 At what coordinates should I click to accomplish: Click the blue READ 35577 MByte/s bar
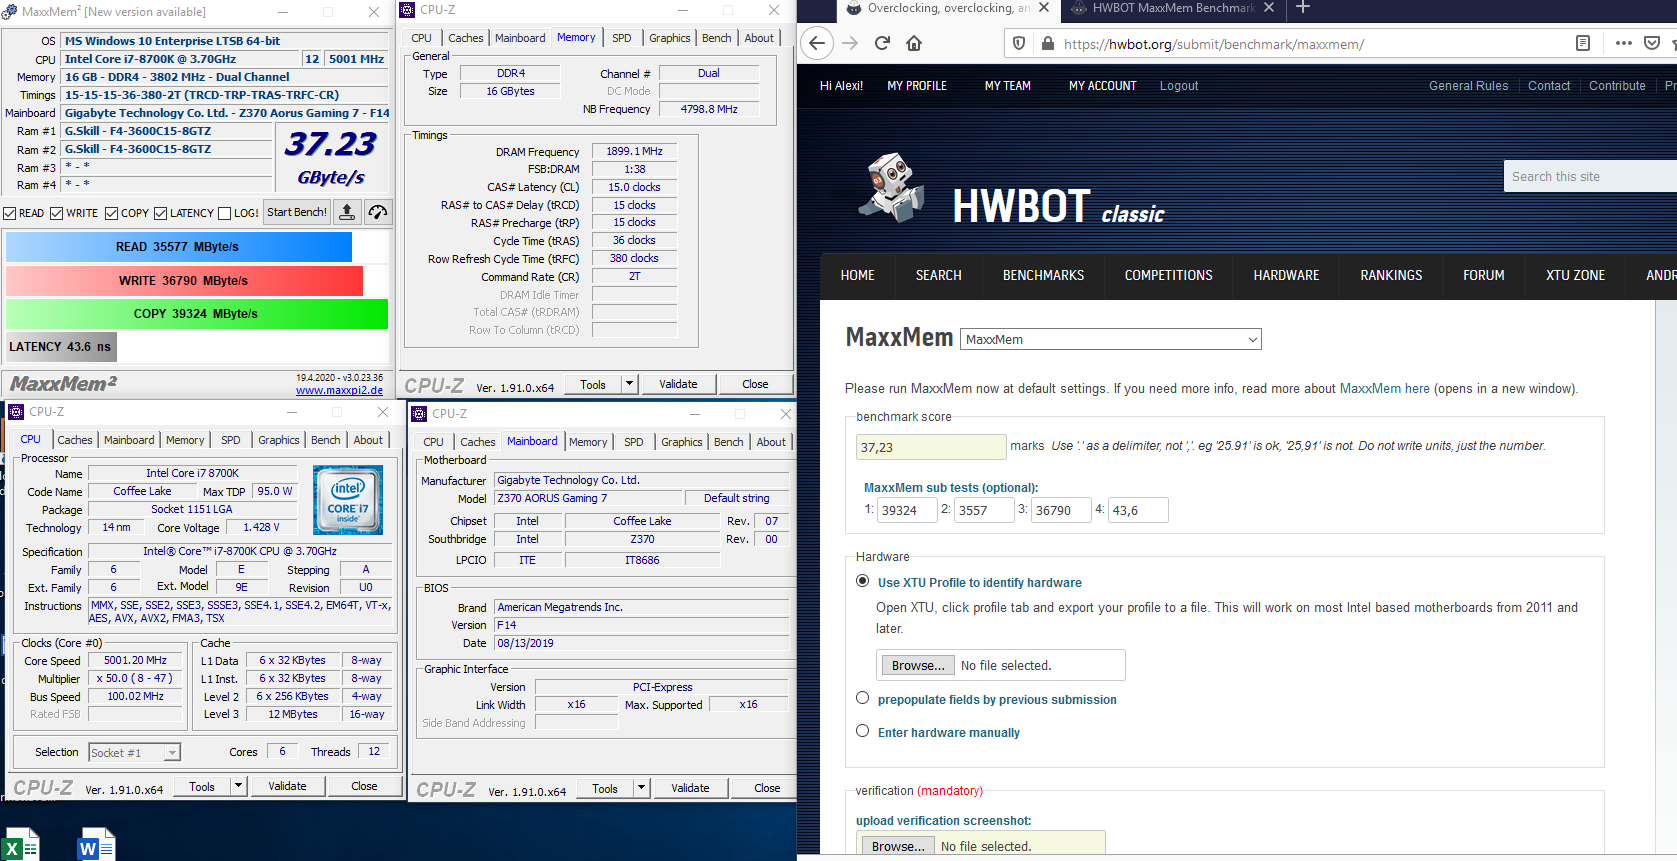[179, 246]
